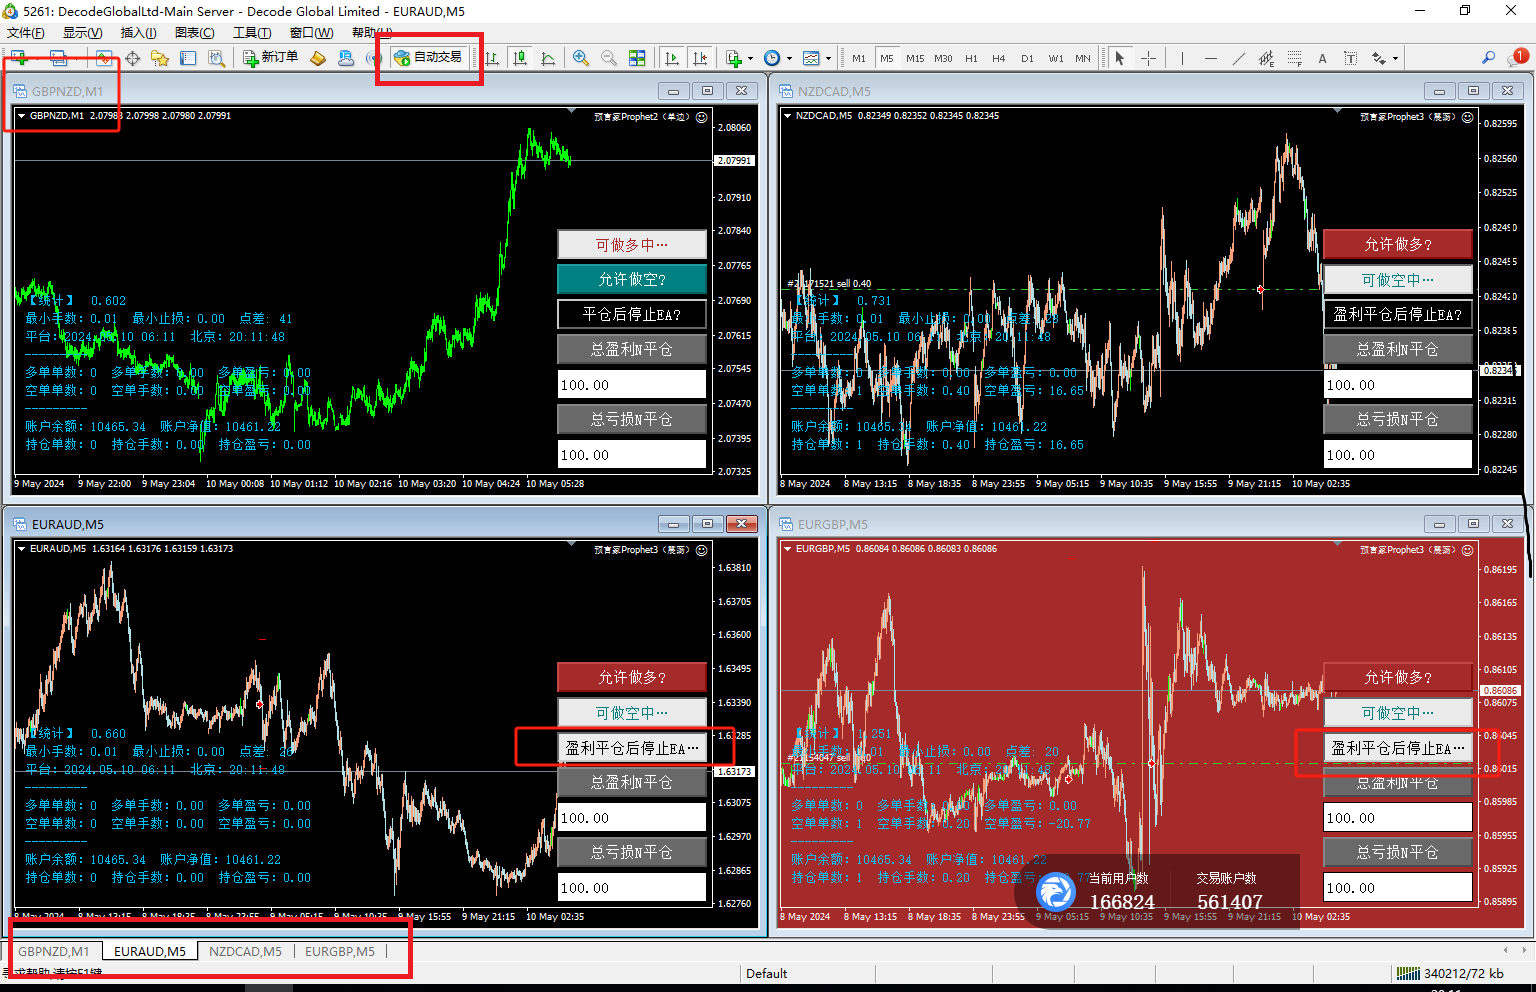The height and width of the screenshot is (992, 1536).
Task: Expand the indicators list dropdown arrow
Action: click(x=750, y=59)
